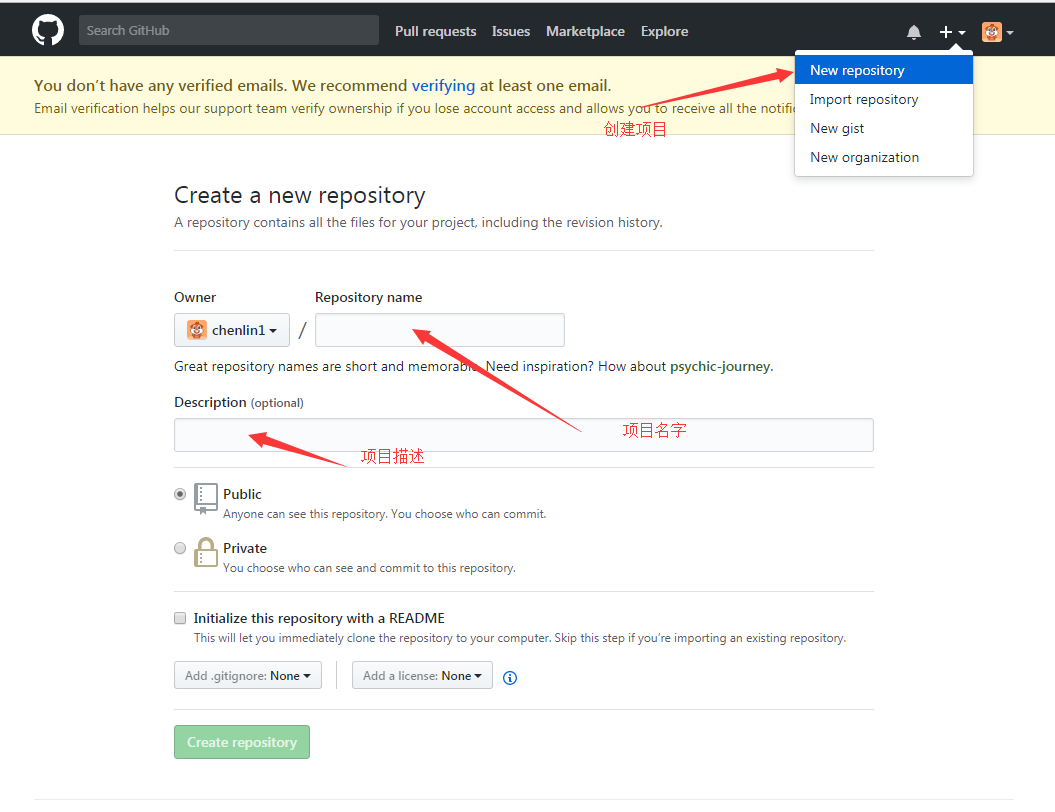The height and width of the screenshot is (812, 1055).
Task: Click the license info icon
Action: pos(510,677)
